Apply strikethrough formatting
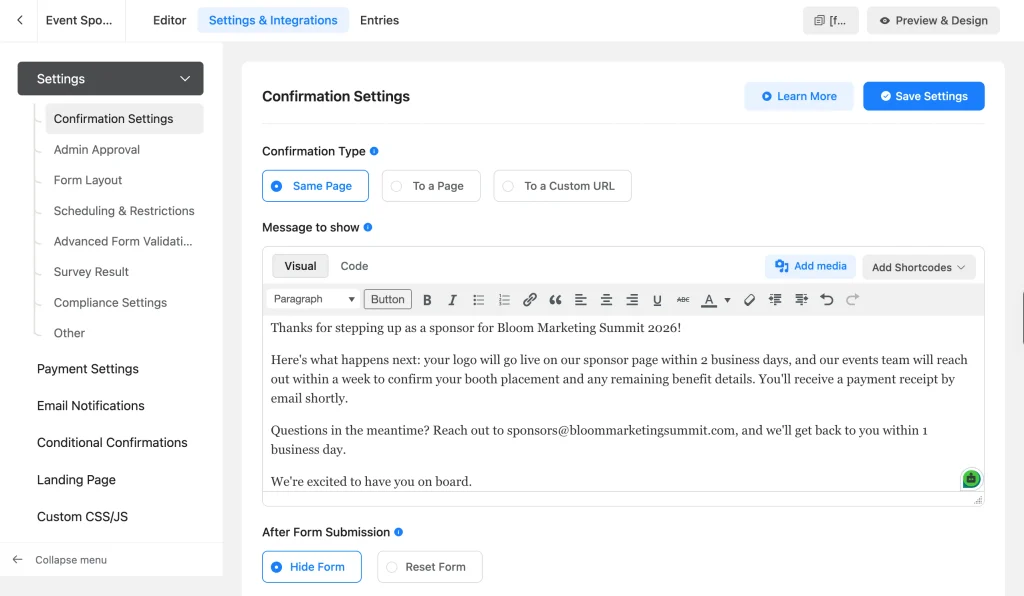 point(682,300)
